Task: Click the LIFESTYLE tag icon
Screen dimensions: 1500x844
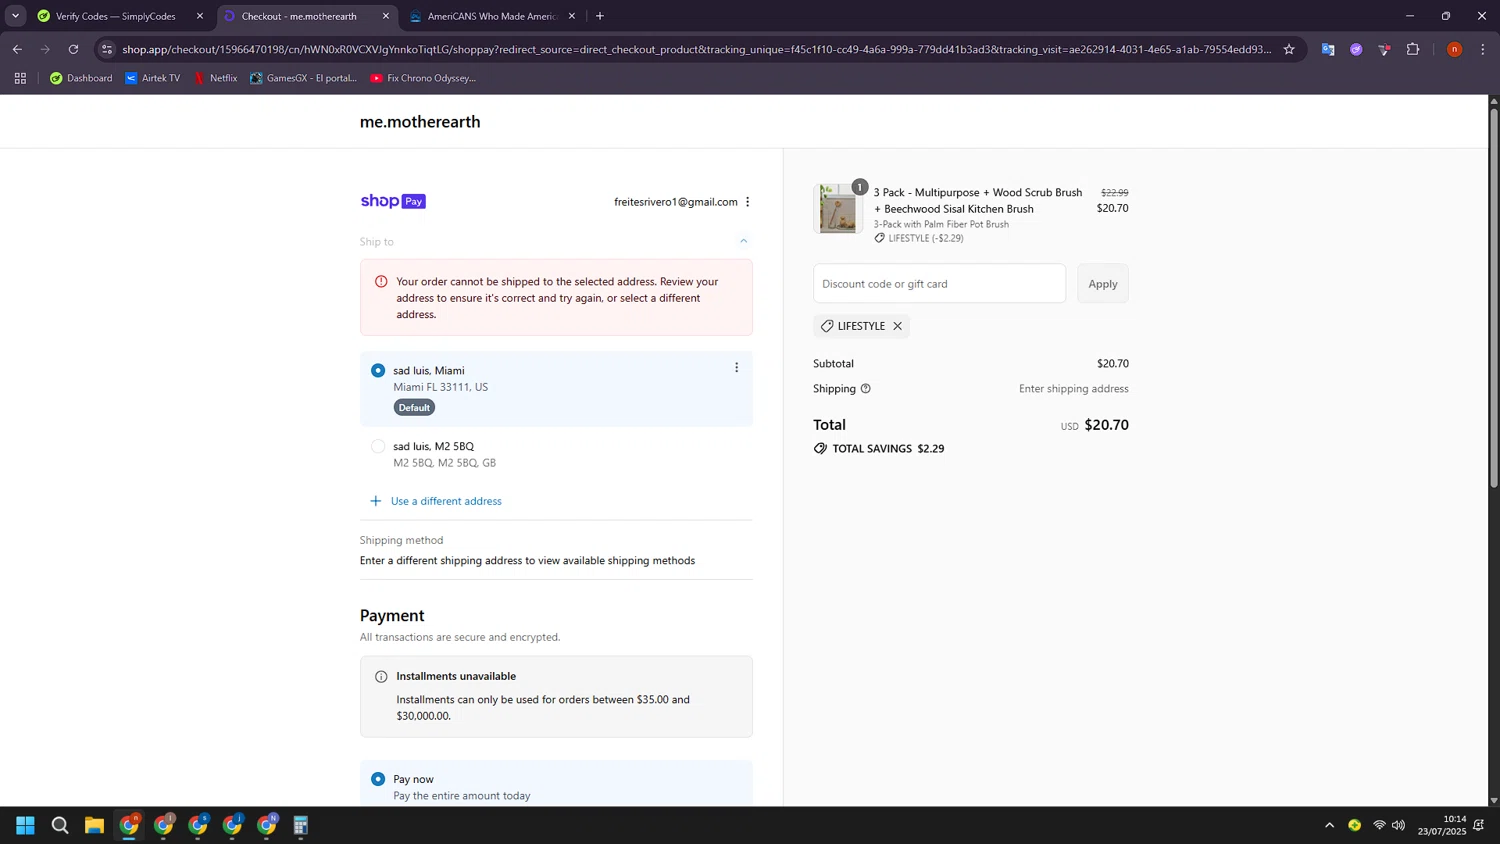Action: (x=827, y=326)
